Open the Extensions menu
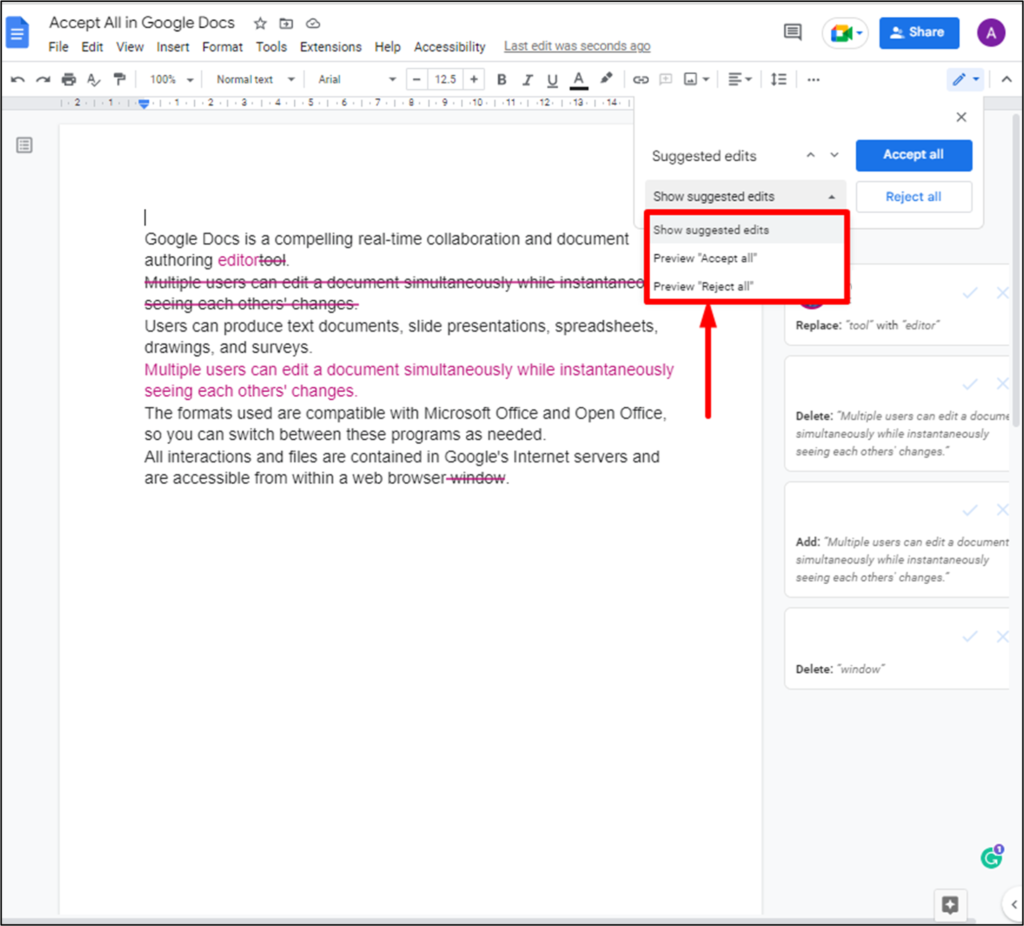Viewport: 1024px width, 926px height. pos(330,47)
